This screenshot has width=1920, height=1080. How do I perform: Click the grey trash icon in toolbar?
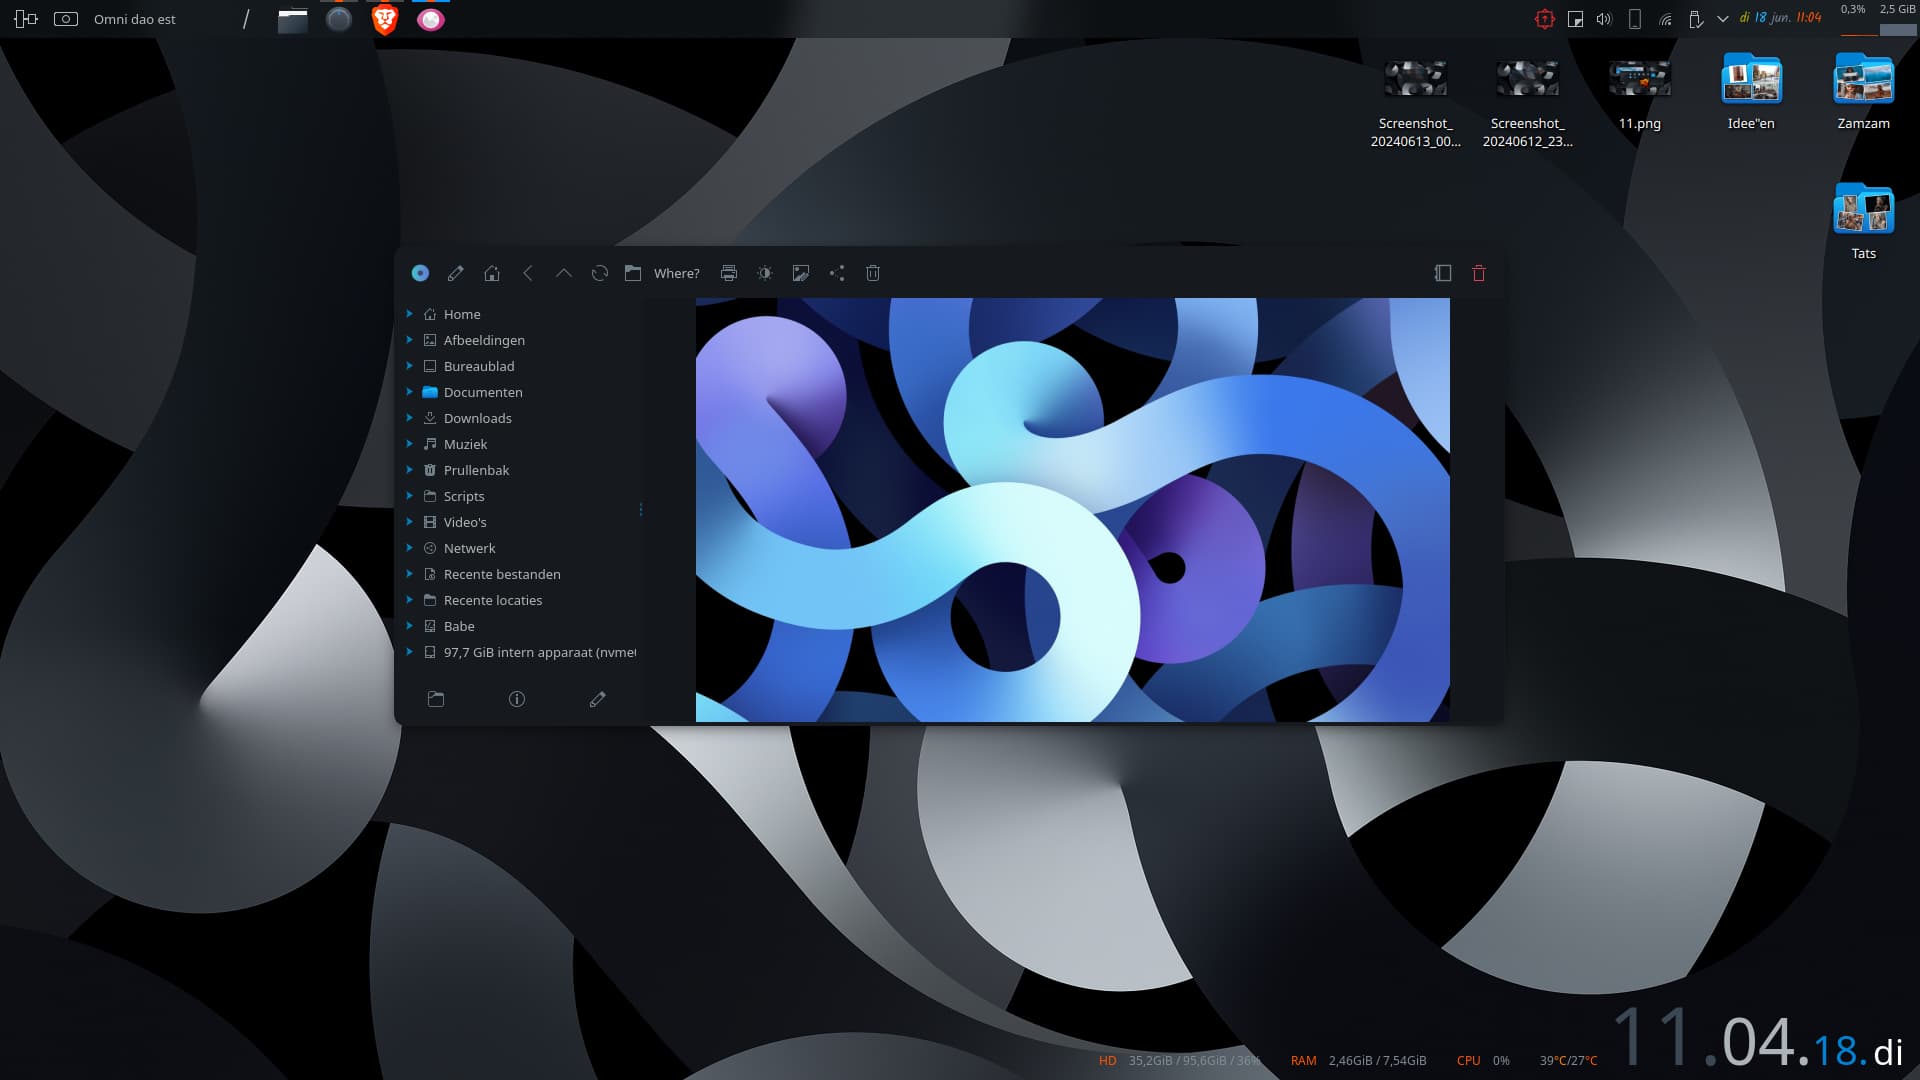click(x=873, y=273)
